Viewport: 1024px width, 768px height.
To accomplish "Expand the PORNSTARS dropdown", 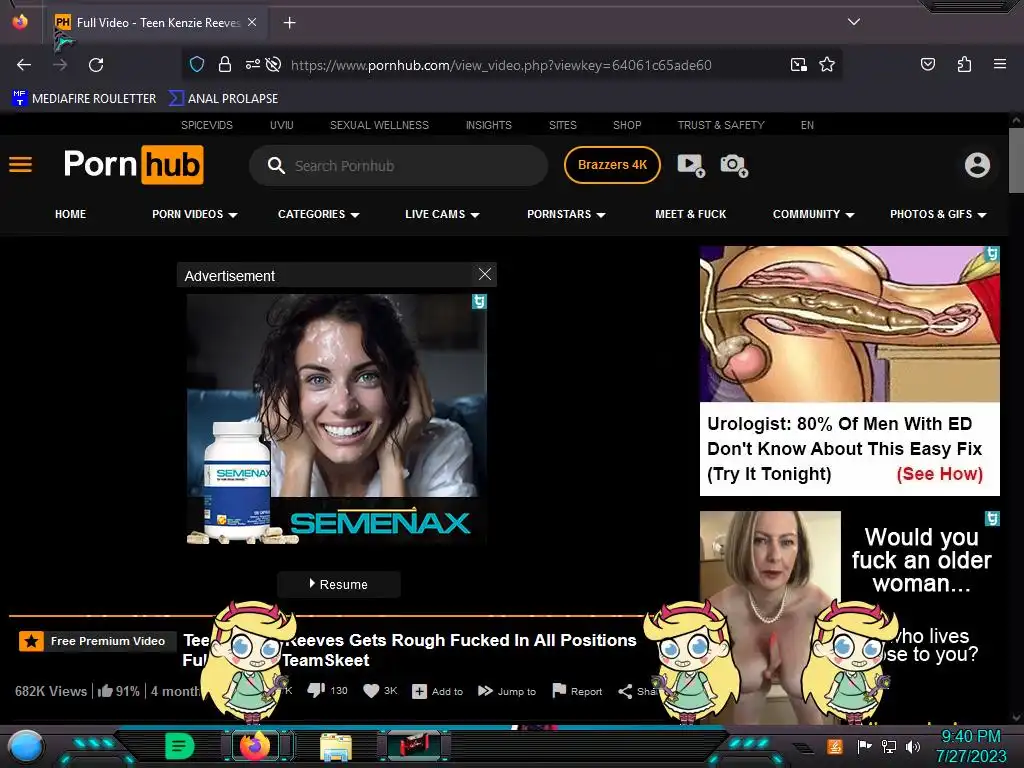I will click(566, 214).
